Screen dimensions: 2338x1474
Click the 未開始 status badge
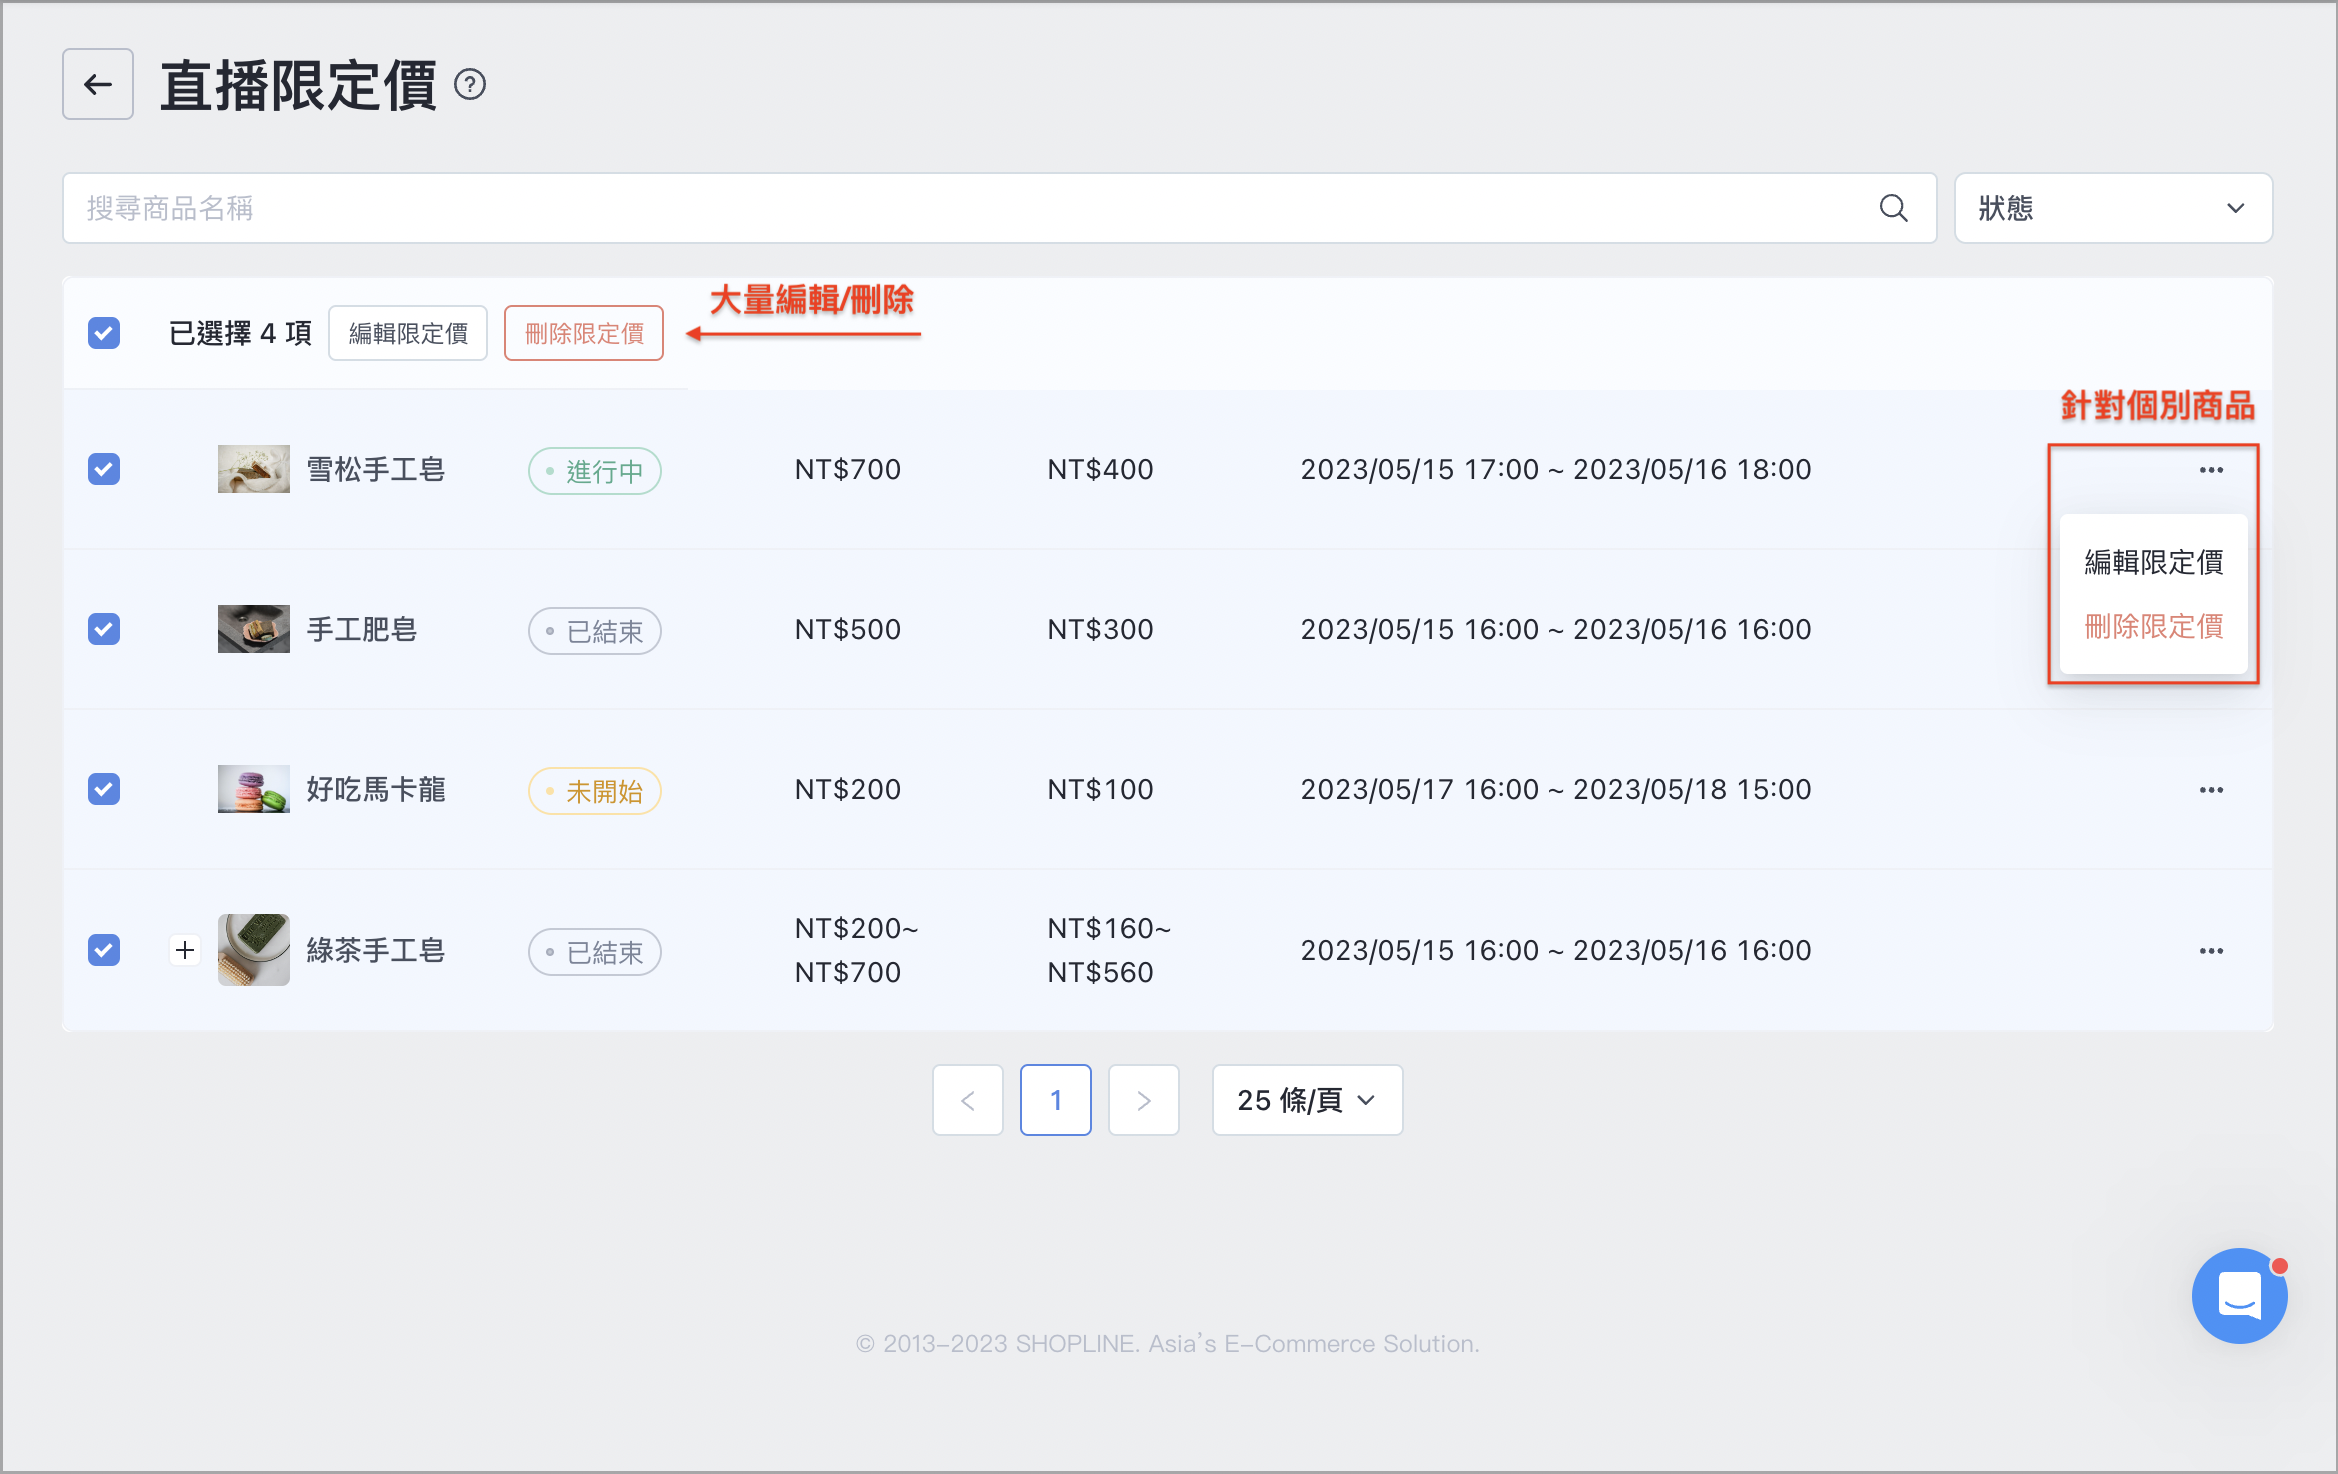tap(595, 791)
